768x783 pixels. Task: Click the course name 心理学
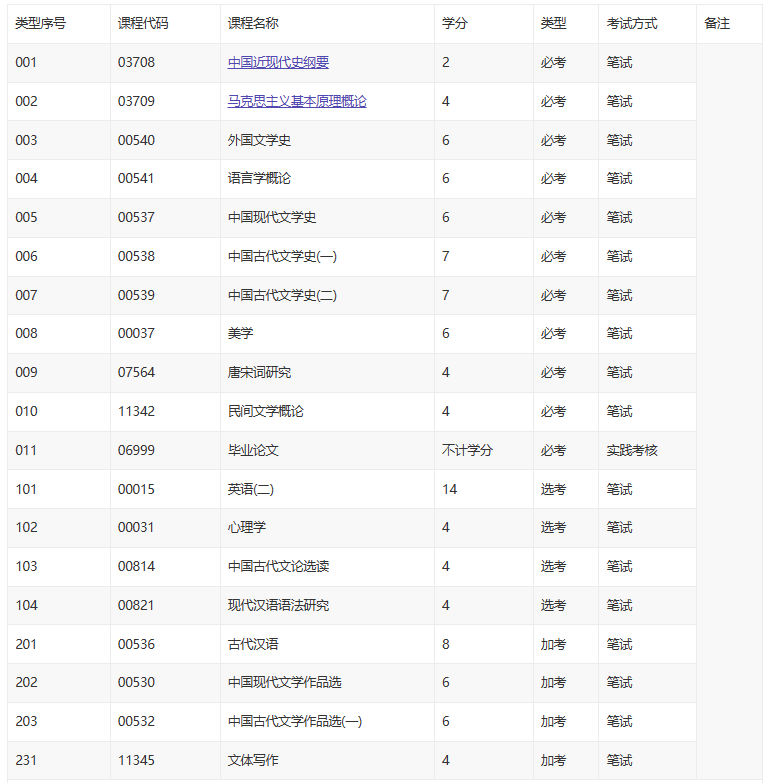coord(247,527)
